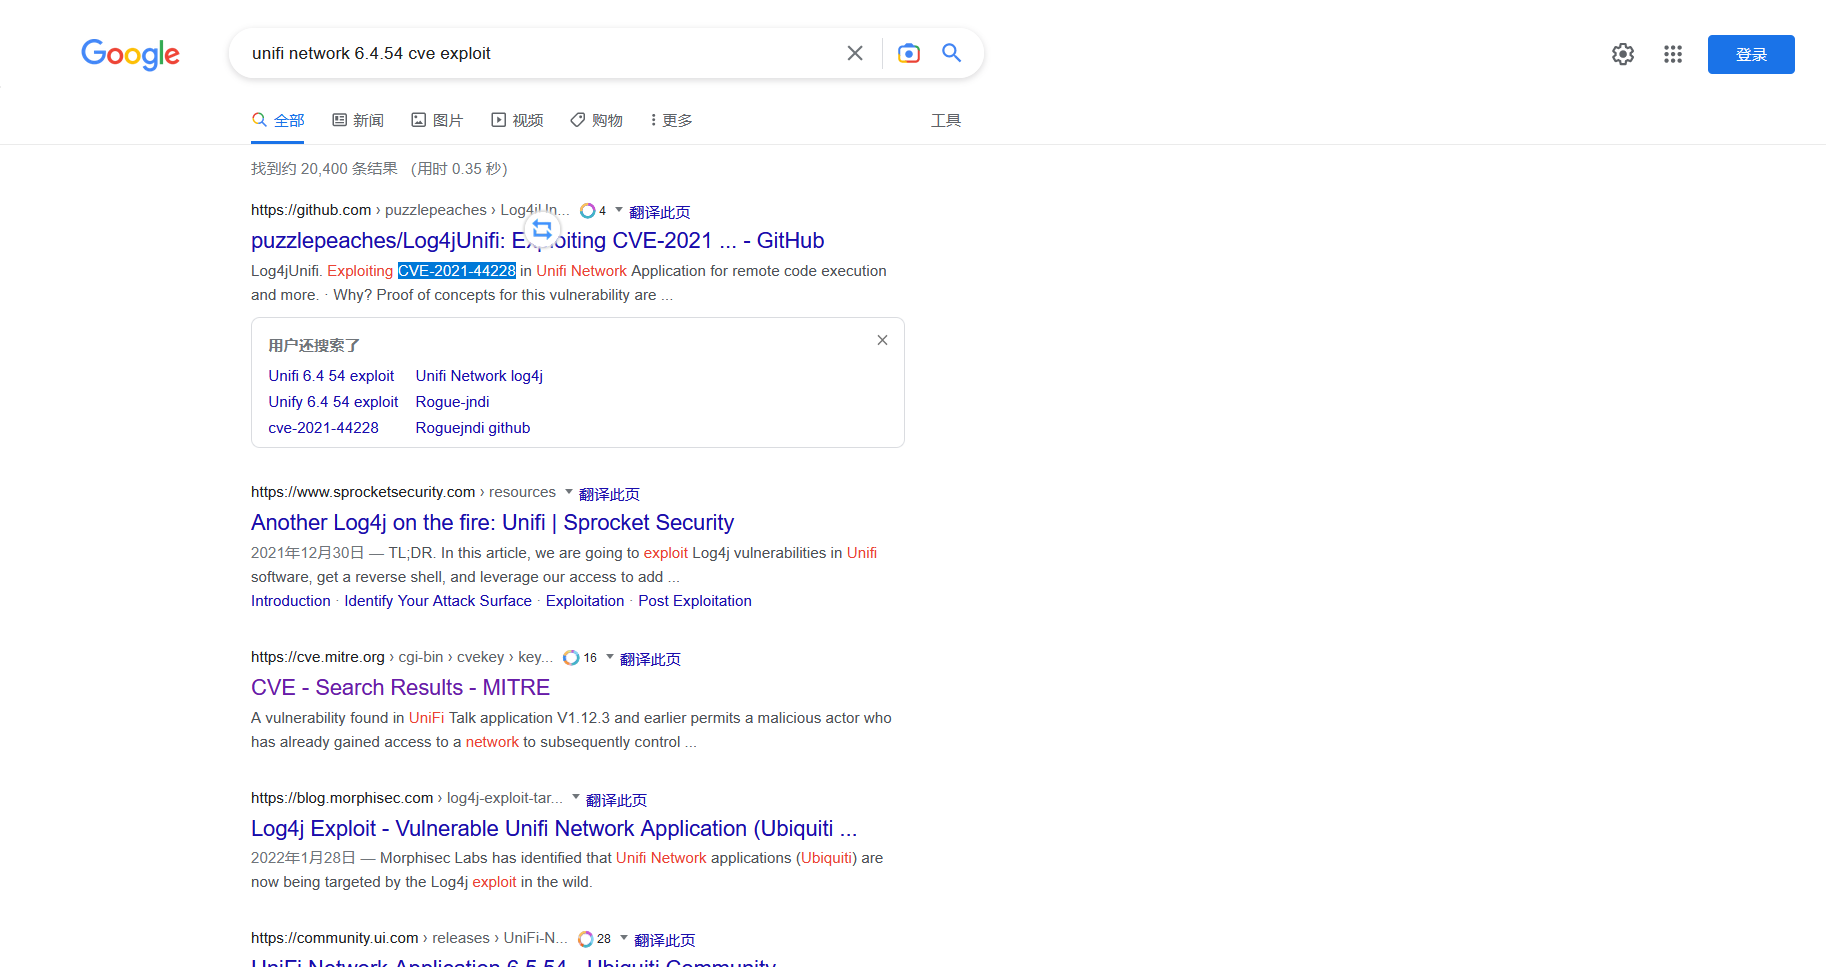This screenshot has width=1826, height=967.
Task: Switch to the 视频 tab
Action: point(517,120)
